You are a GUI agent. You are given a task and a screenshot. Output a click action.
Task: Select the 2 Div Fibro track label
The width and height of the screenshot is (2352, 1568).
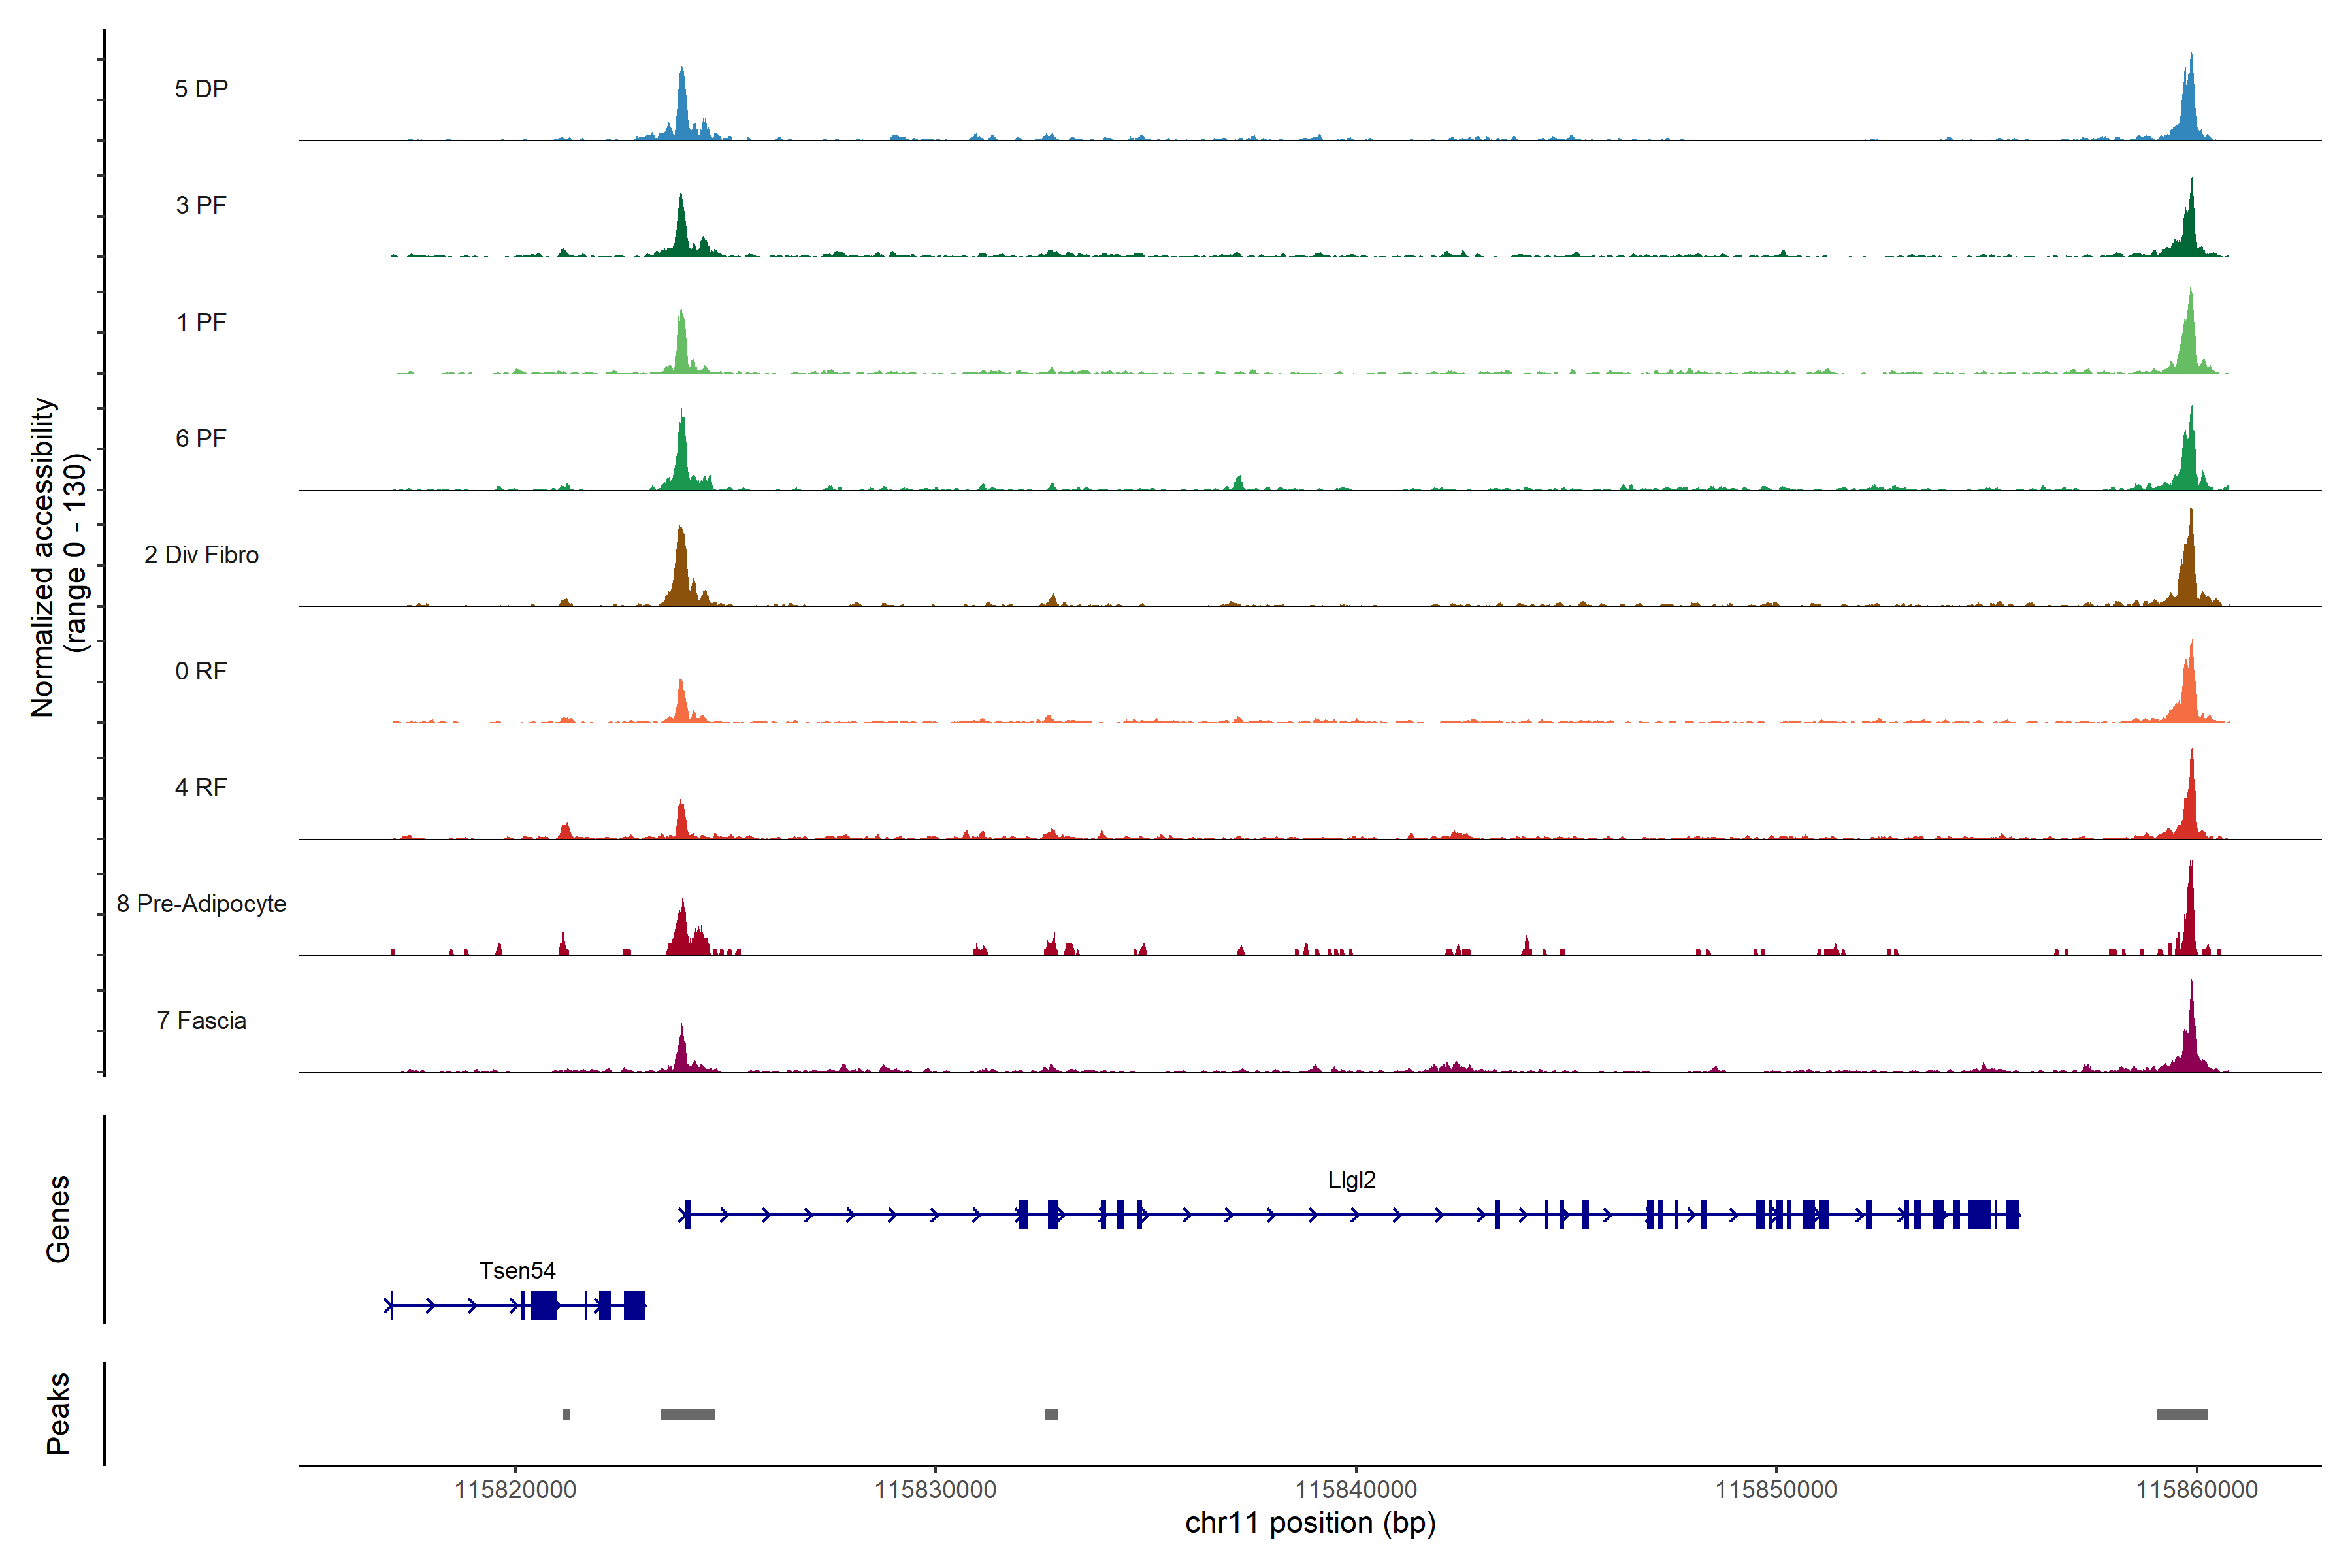pyautogui.click(x=201, y=555)
